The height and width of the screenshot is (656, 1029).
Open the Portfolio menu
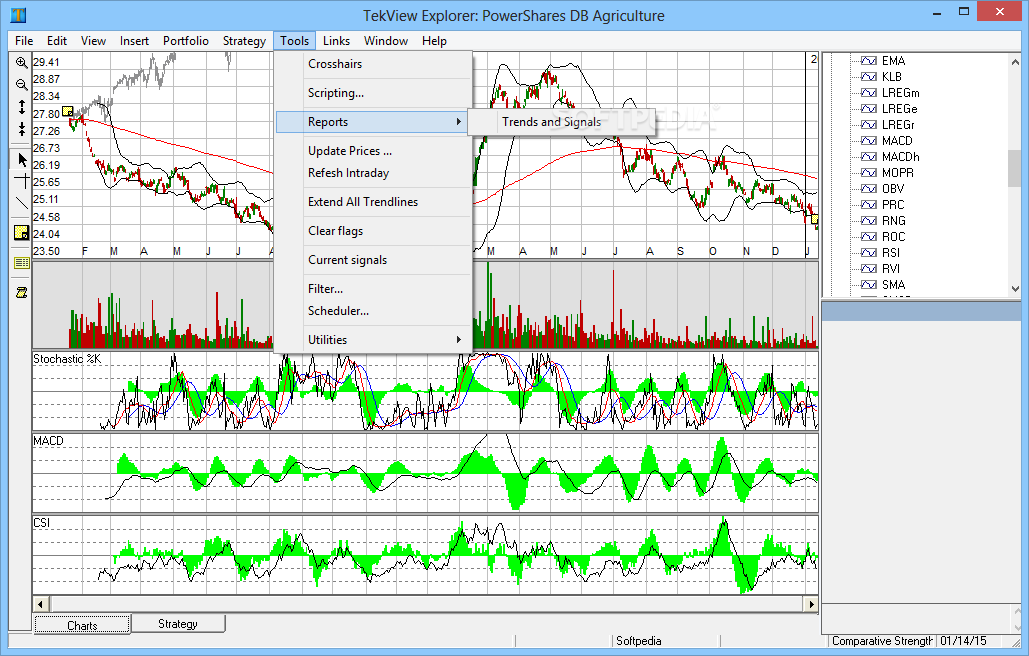coord(186,41)
